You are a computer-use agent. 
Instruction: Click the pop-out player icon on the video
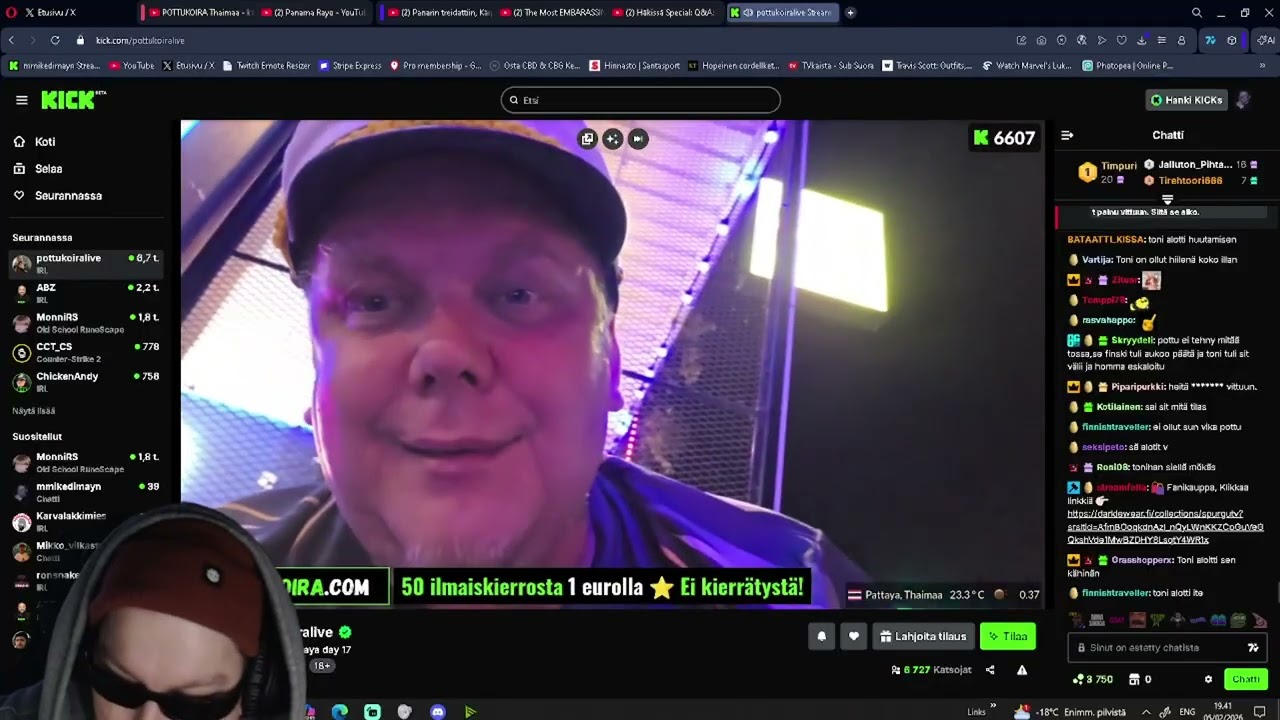tap(587, 139)
